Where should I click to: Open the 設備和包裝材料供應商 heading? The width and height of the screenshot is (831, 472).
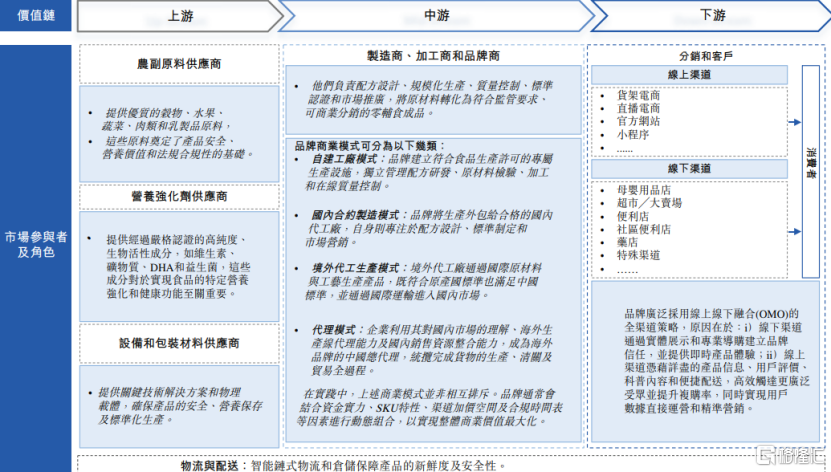tap(179, 342)
